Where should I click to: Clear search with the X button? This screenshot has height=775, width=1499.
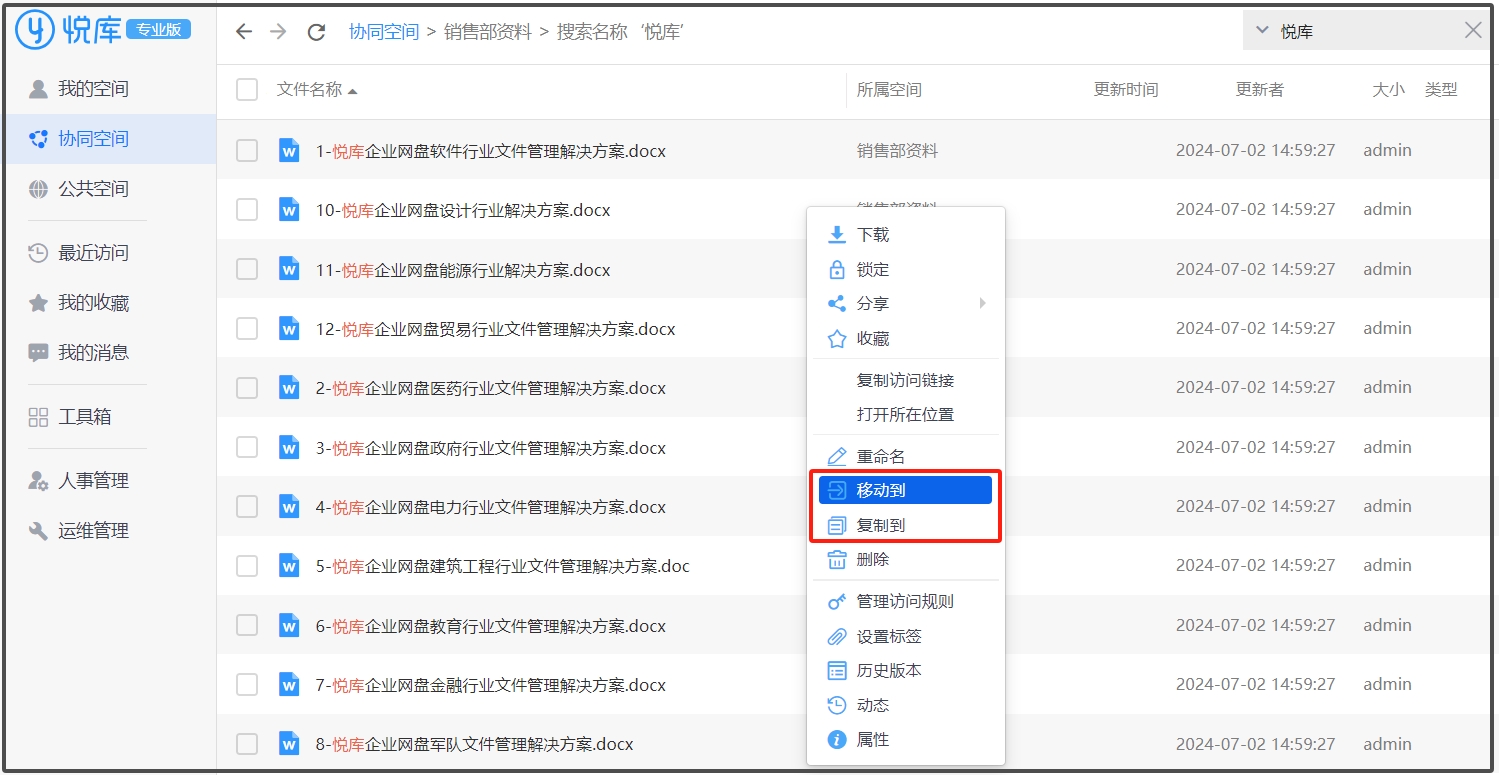1473,31
